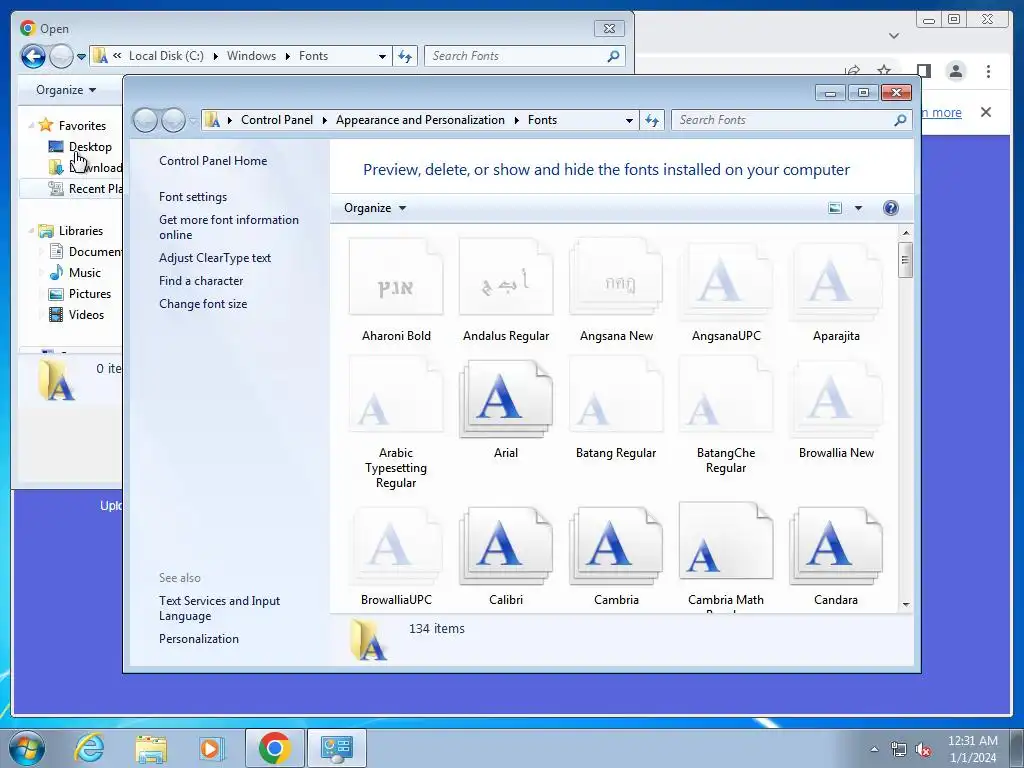Screen dimensions: 1024x768
Task: Open Font settings link
Action: (193, 197)
